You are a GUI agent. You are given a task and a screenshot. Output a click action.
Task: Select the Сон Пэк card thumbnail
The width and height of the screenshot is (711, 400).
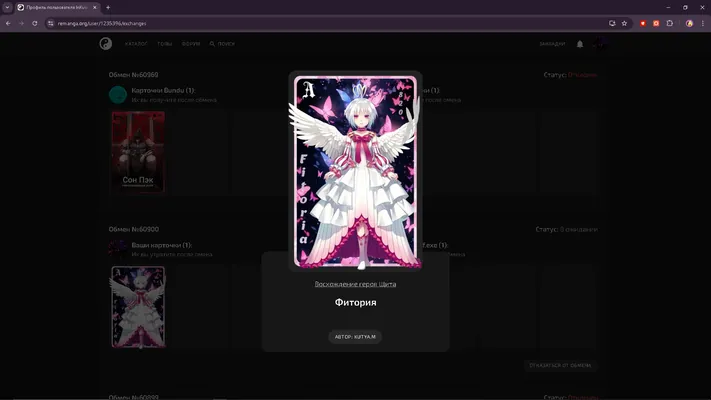tap(138, 152)
